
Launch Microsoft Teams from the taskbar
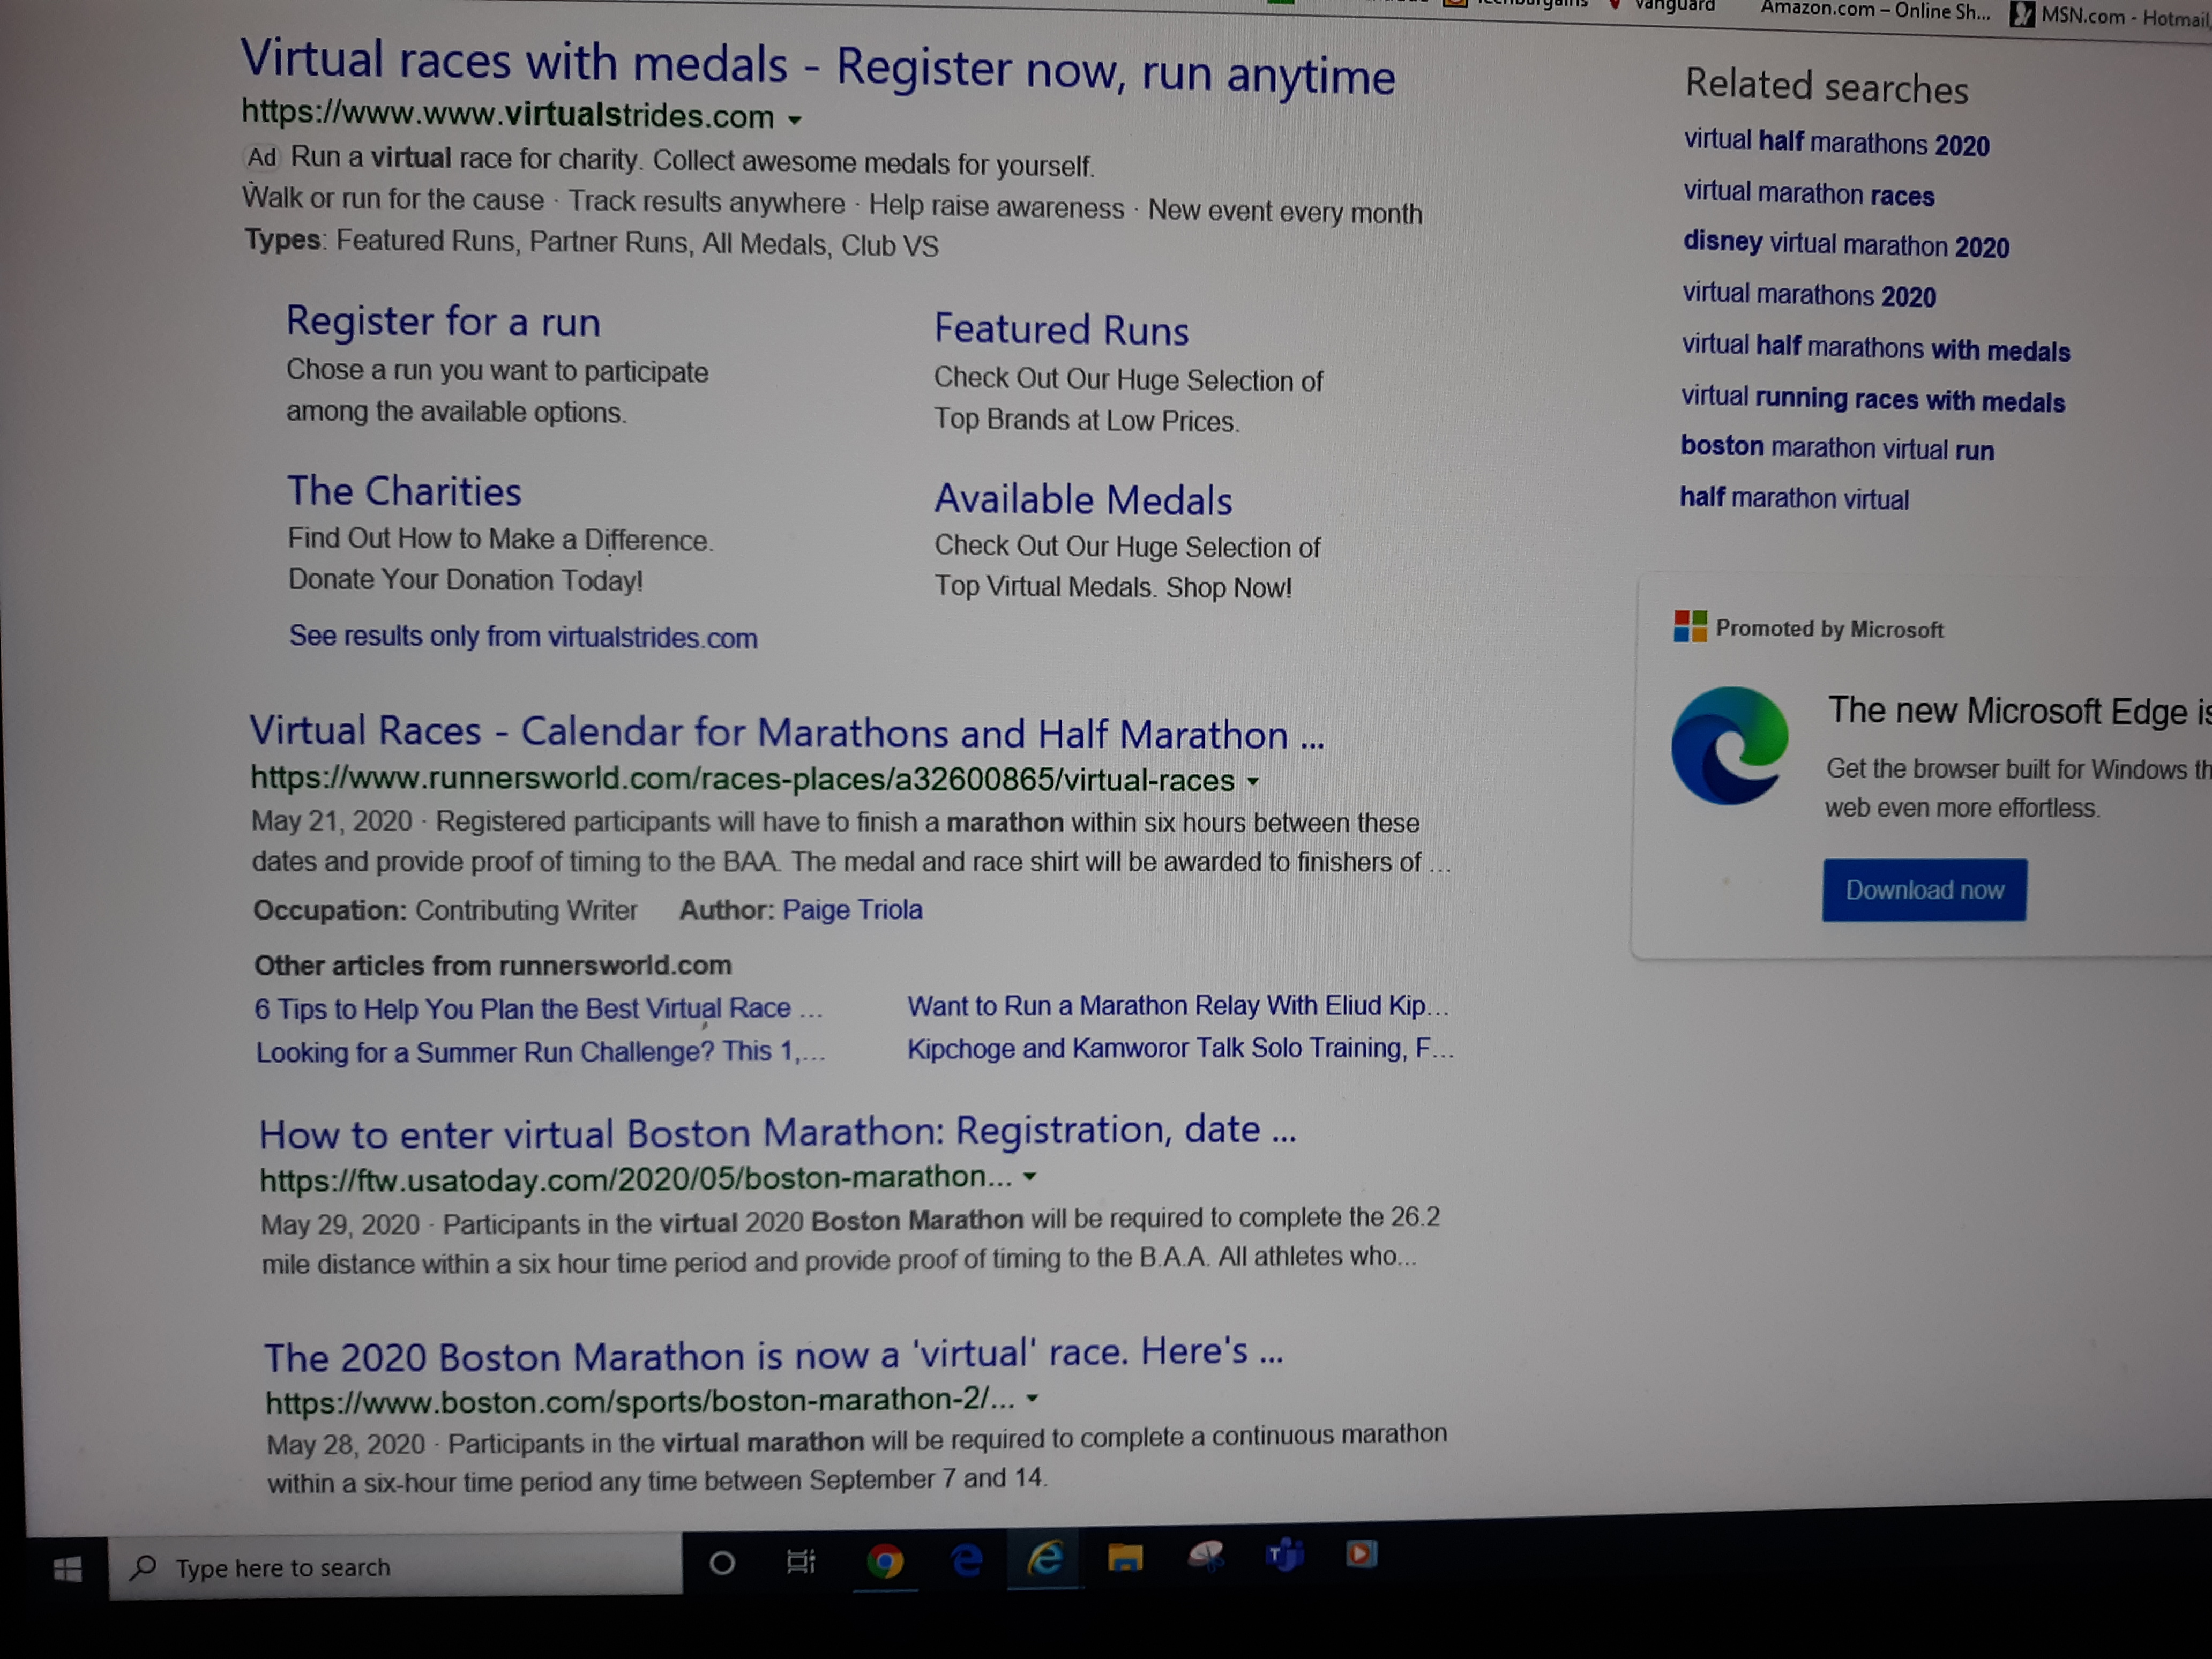1285,1555
